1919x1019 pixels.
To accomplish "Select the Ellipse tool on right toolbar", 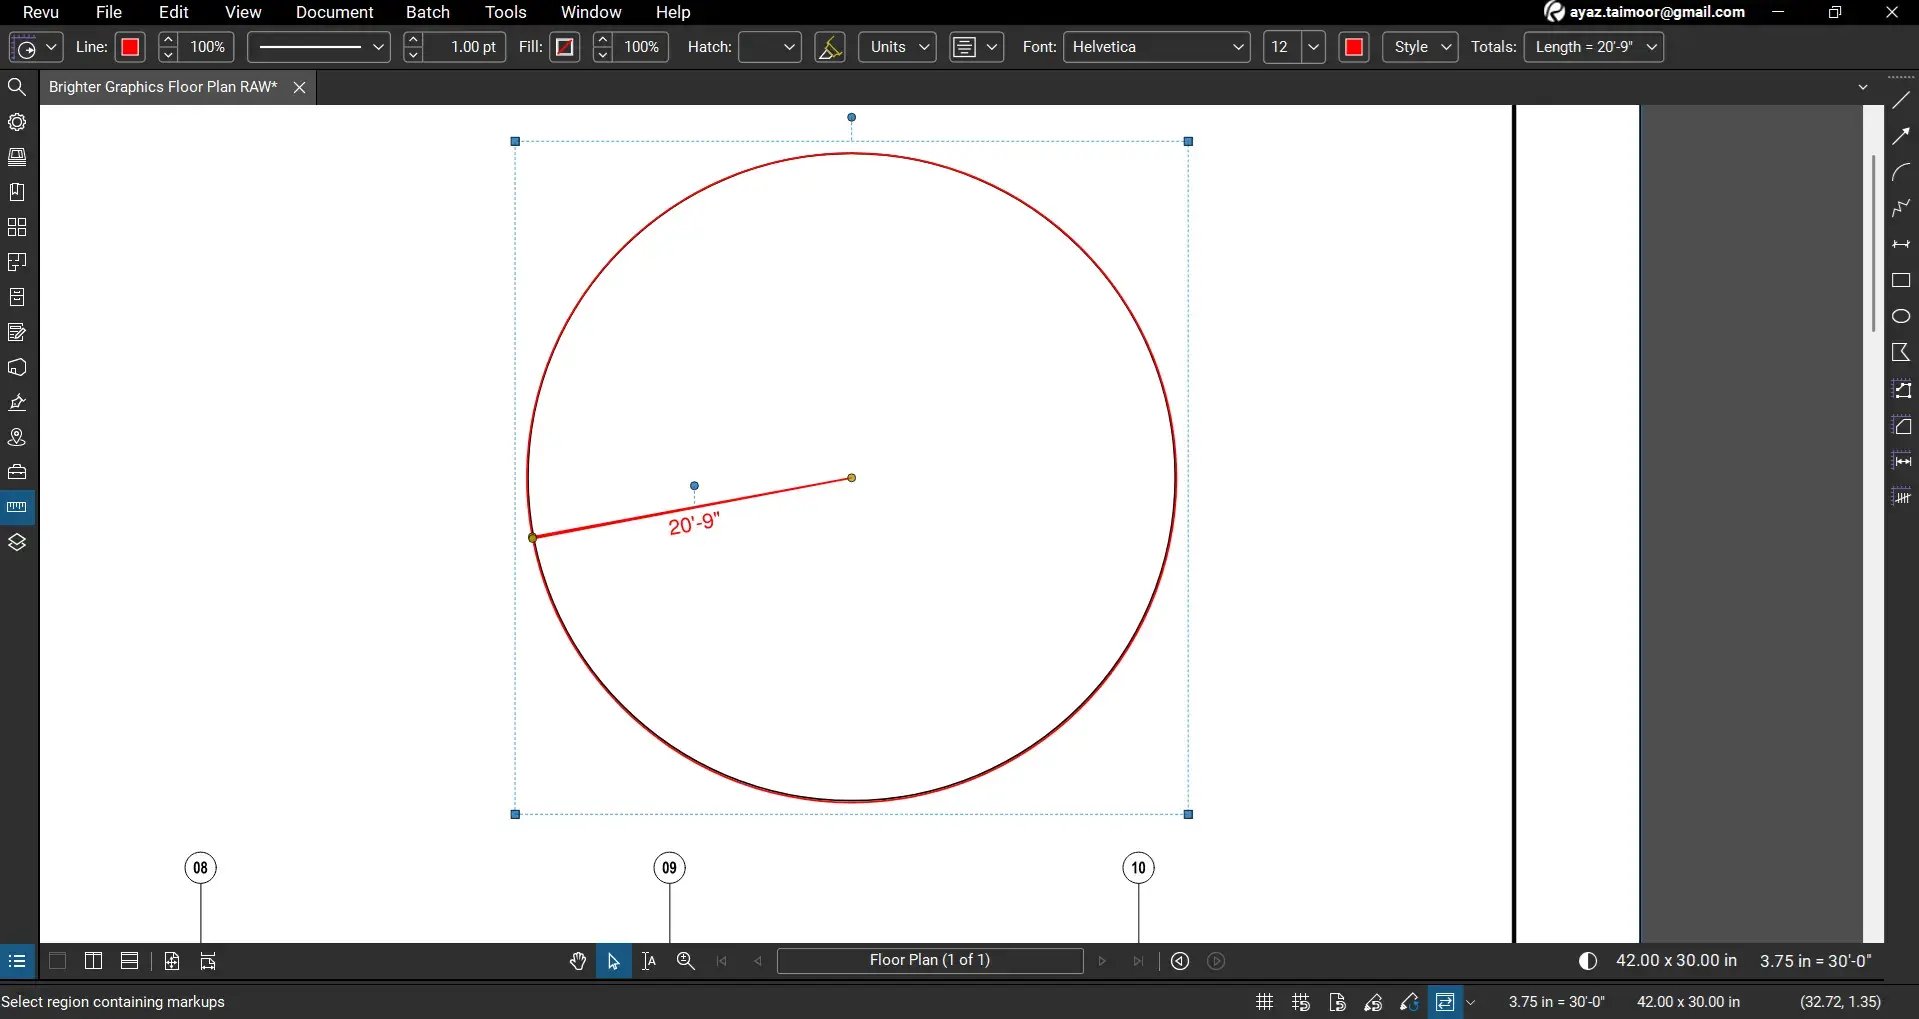I will pos(1902,316).
